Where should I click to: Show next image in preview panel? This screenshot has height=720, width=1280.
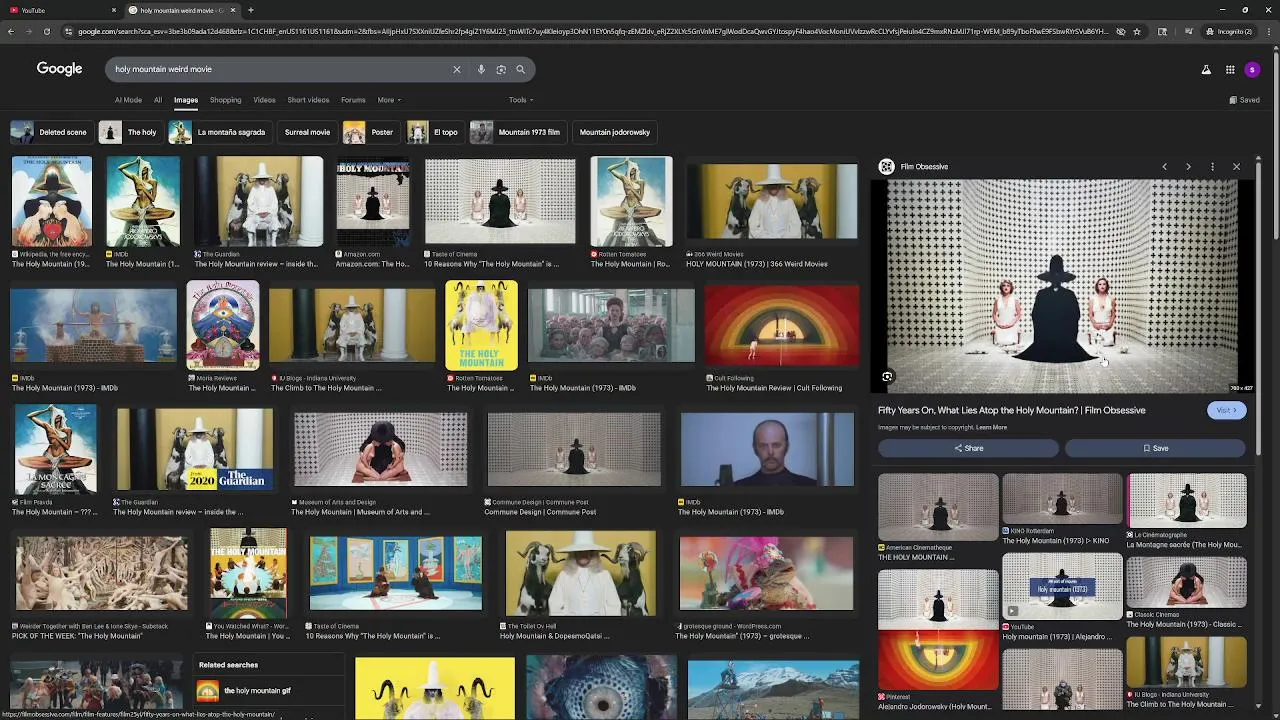(1188, 167)
